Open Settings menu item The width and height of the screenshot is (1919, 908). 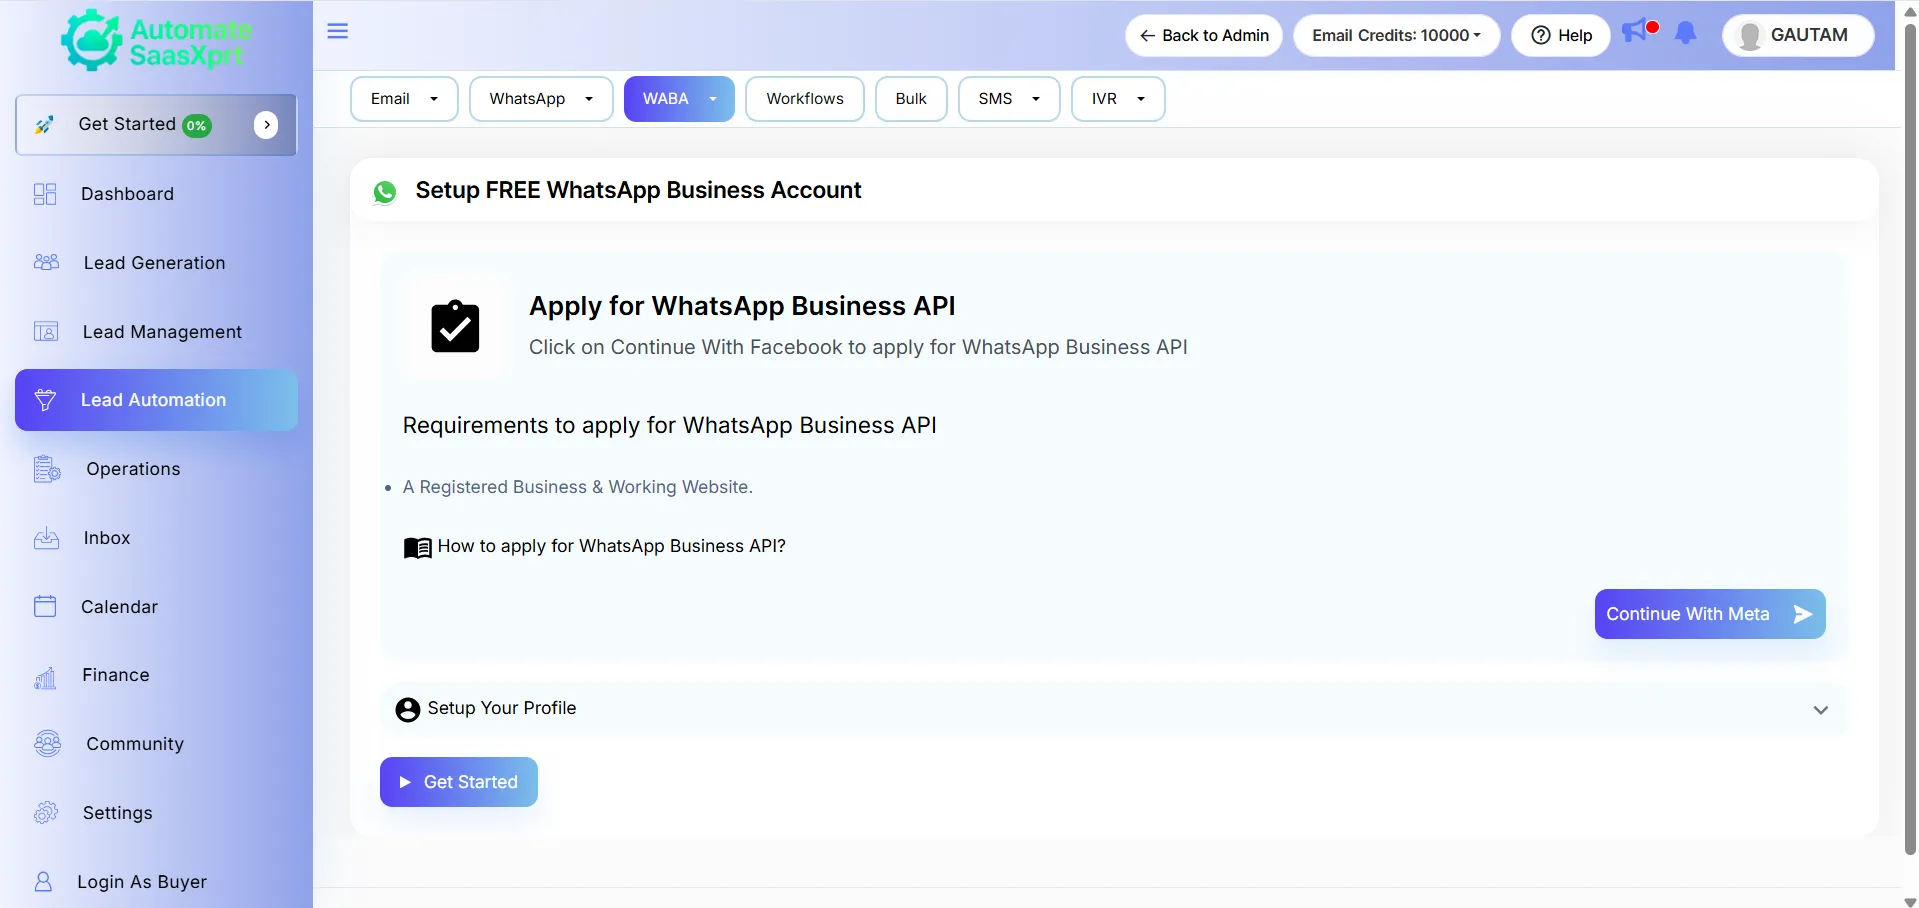pos(156,813)
